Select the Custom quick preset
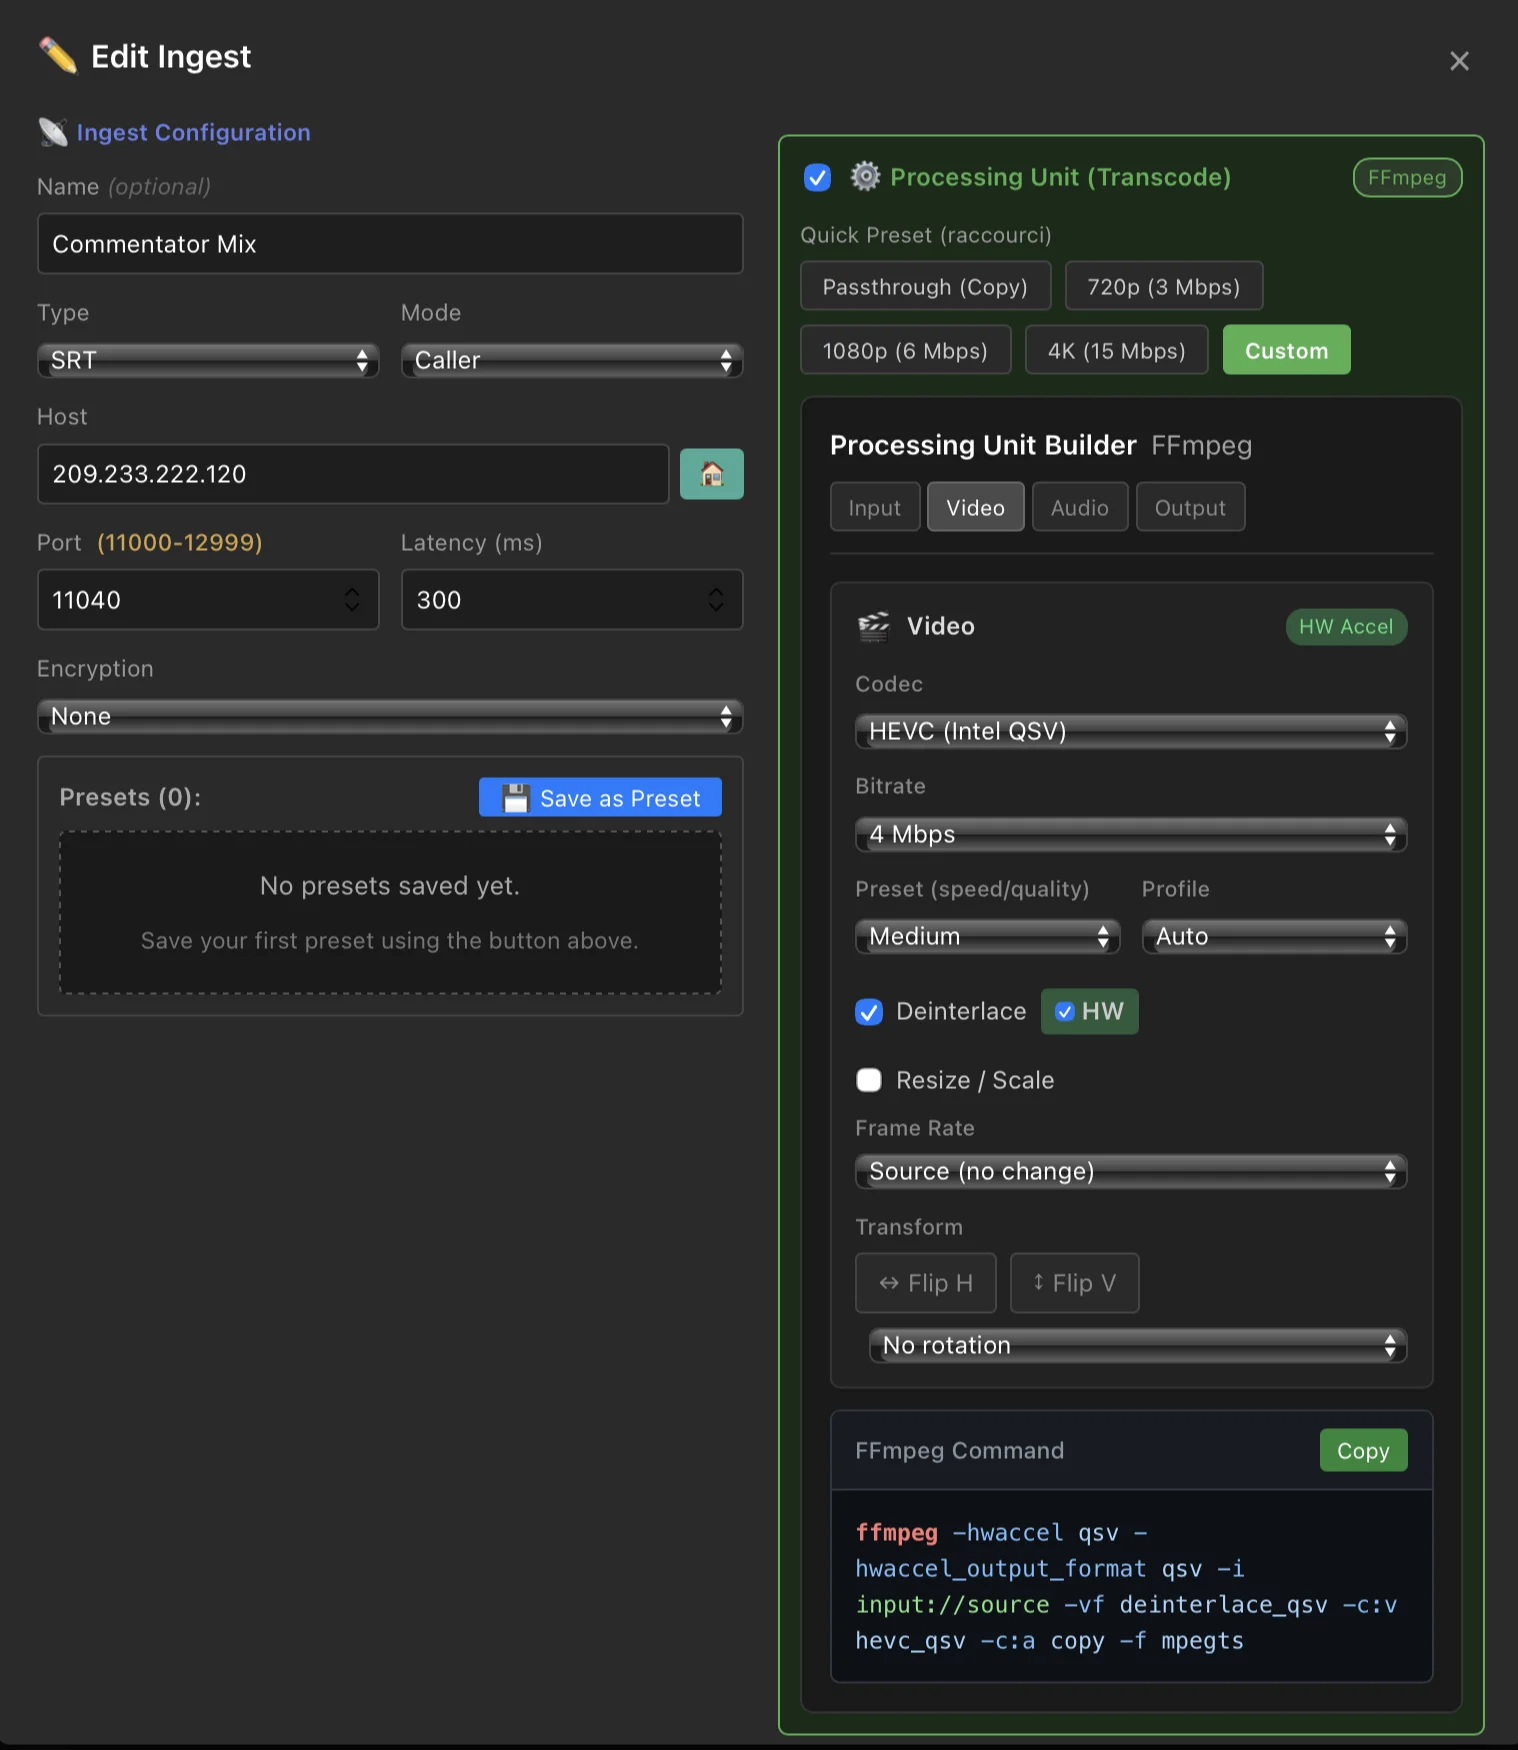 point(1287,351)
